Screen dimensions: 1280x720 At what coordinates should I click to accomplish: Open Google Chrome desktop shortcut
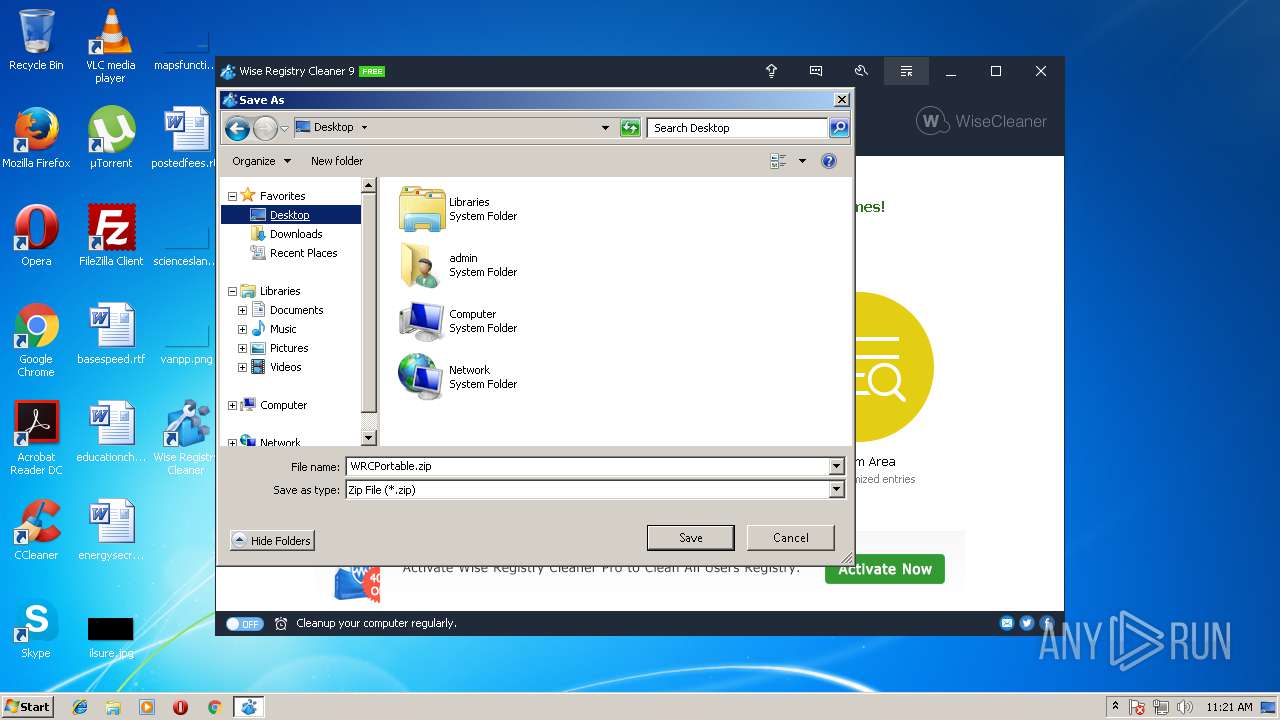36,340
